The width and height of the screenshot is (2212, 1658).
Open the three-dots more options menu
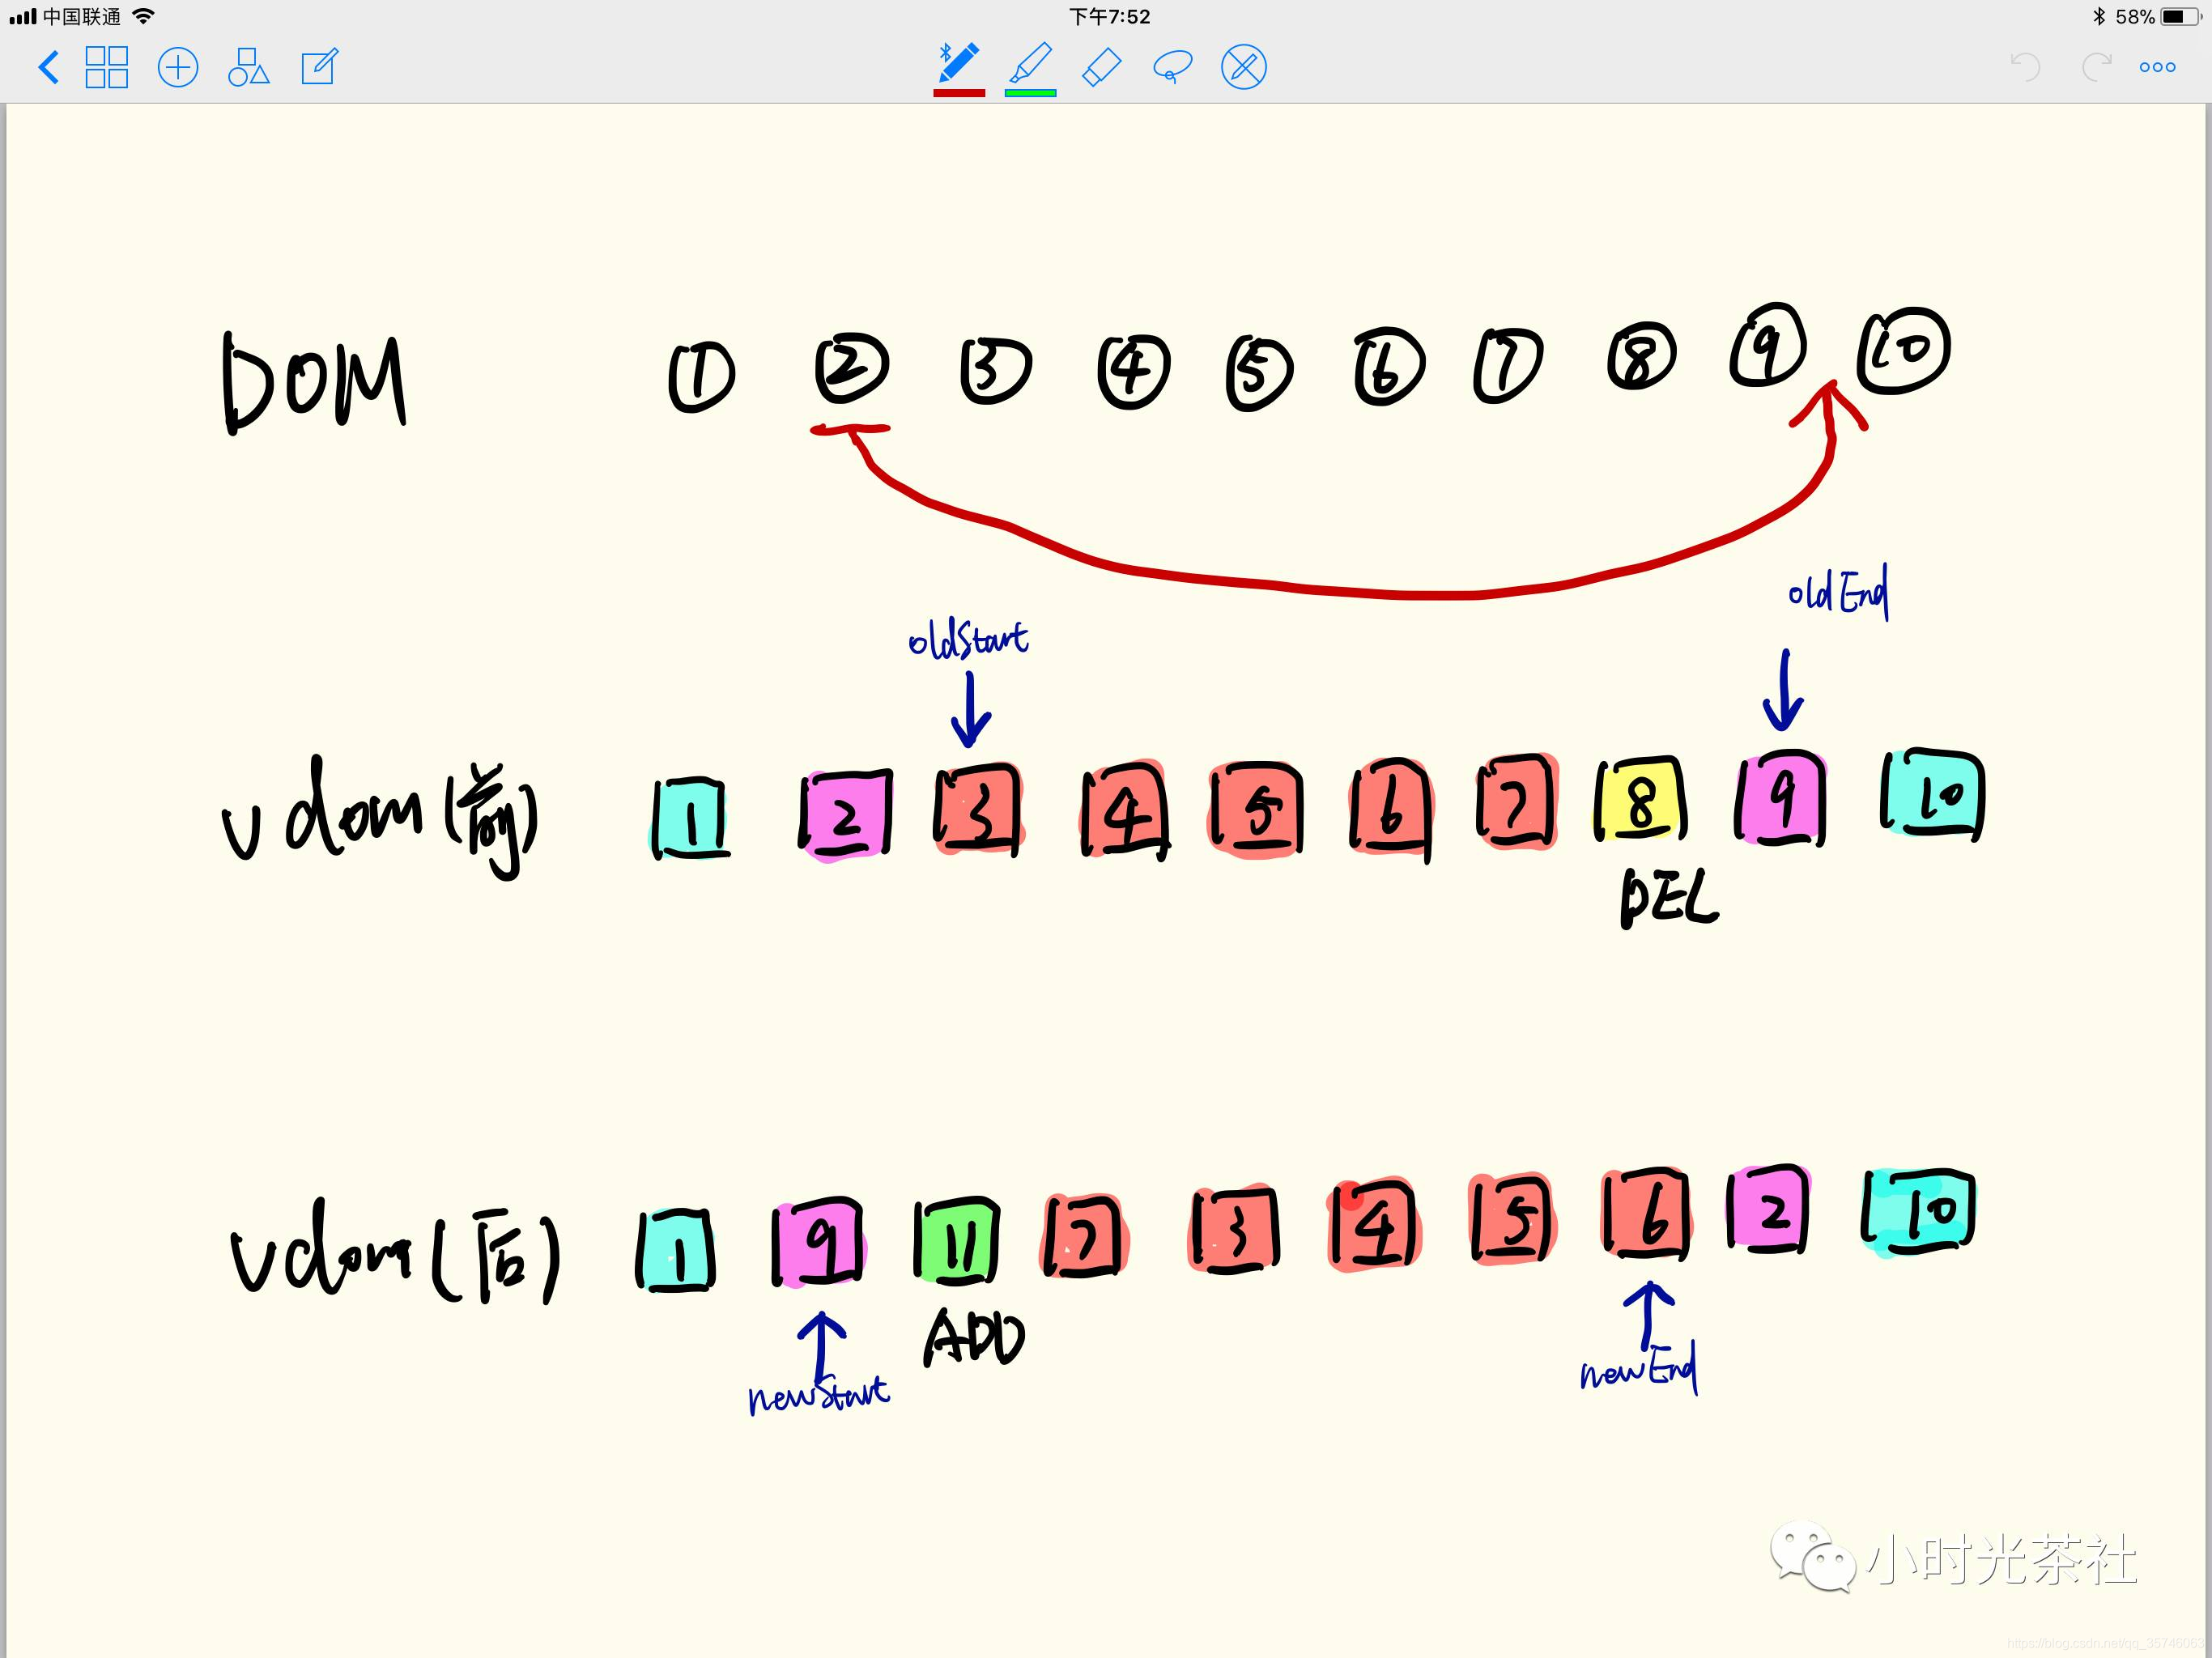(2157, 68)
